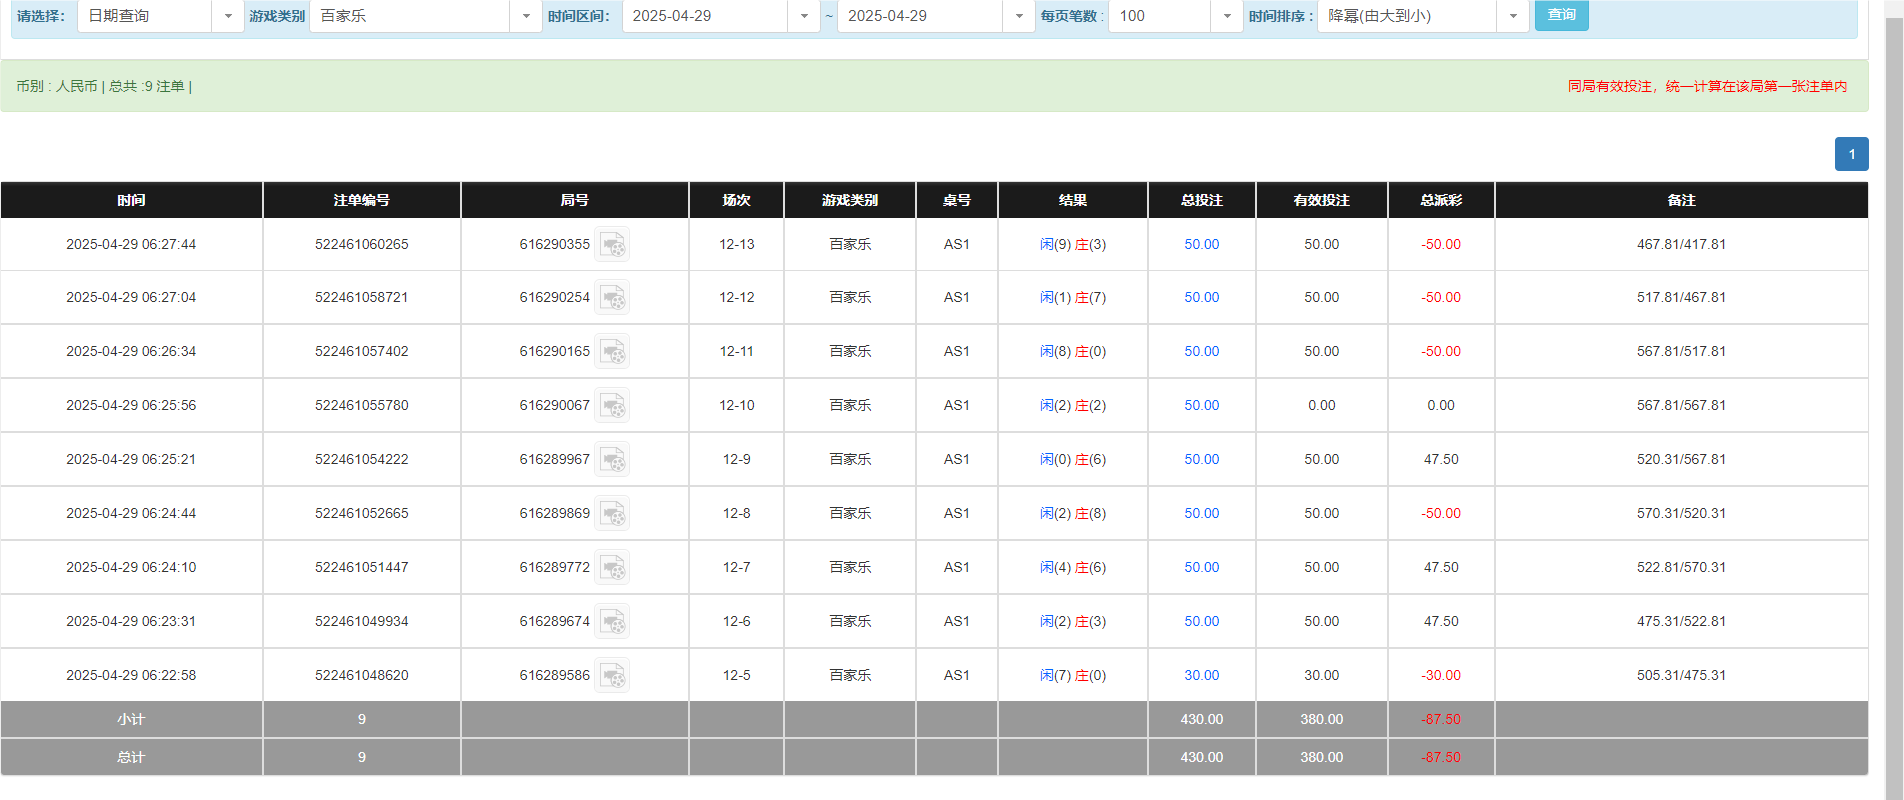Click total bet 50.00 link for 522461060265
Image resolution: width=1904 pixels, height=800 pixels.
1201,245
